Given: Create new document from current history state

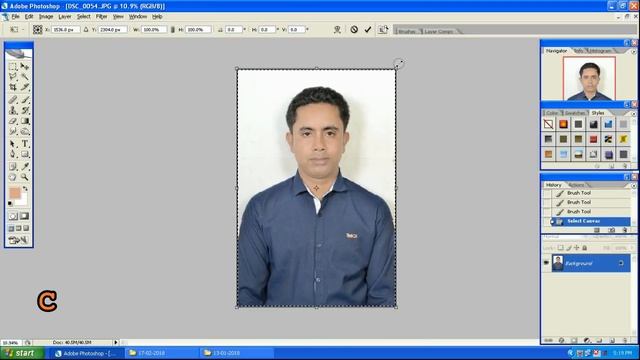Looking at the screenshot, I should [x=597, y=230].
